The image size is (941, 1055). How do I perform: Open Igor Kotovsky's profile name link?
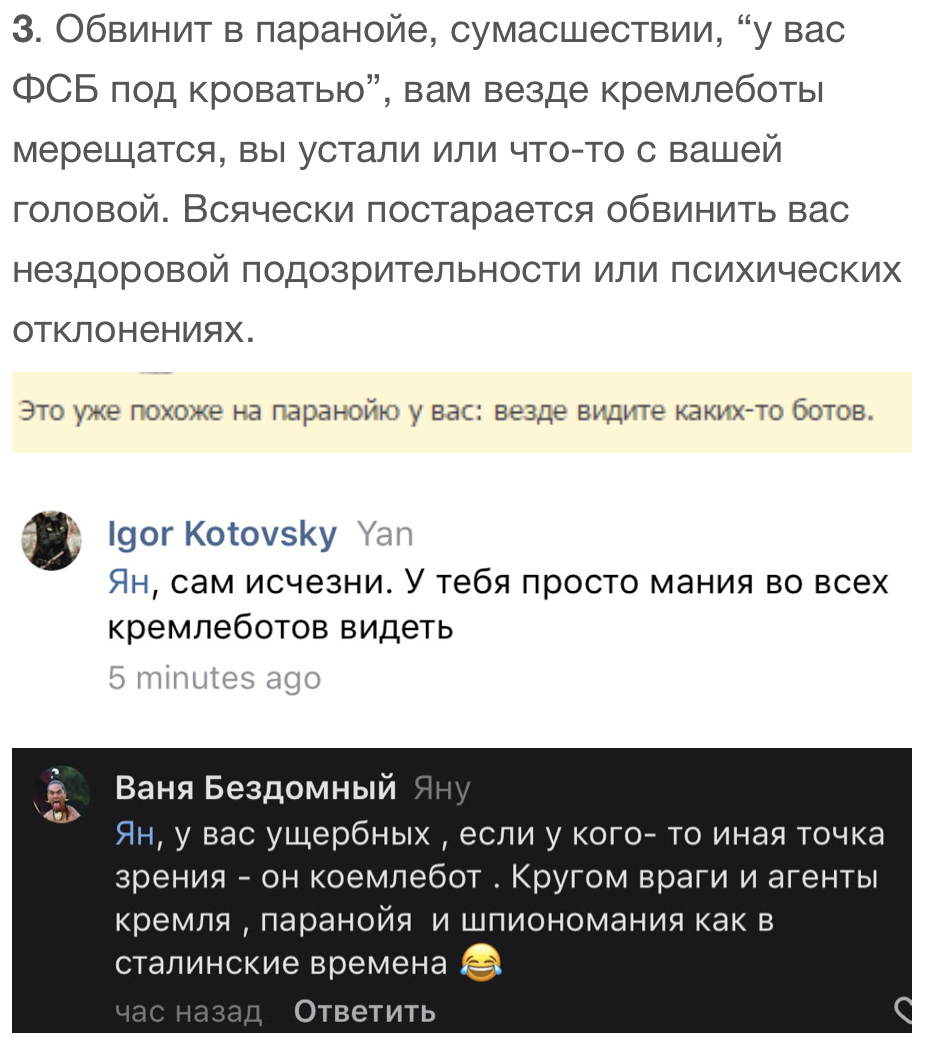point(222,535)
